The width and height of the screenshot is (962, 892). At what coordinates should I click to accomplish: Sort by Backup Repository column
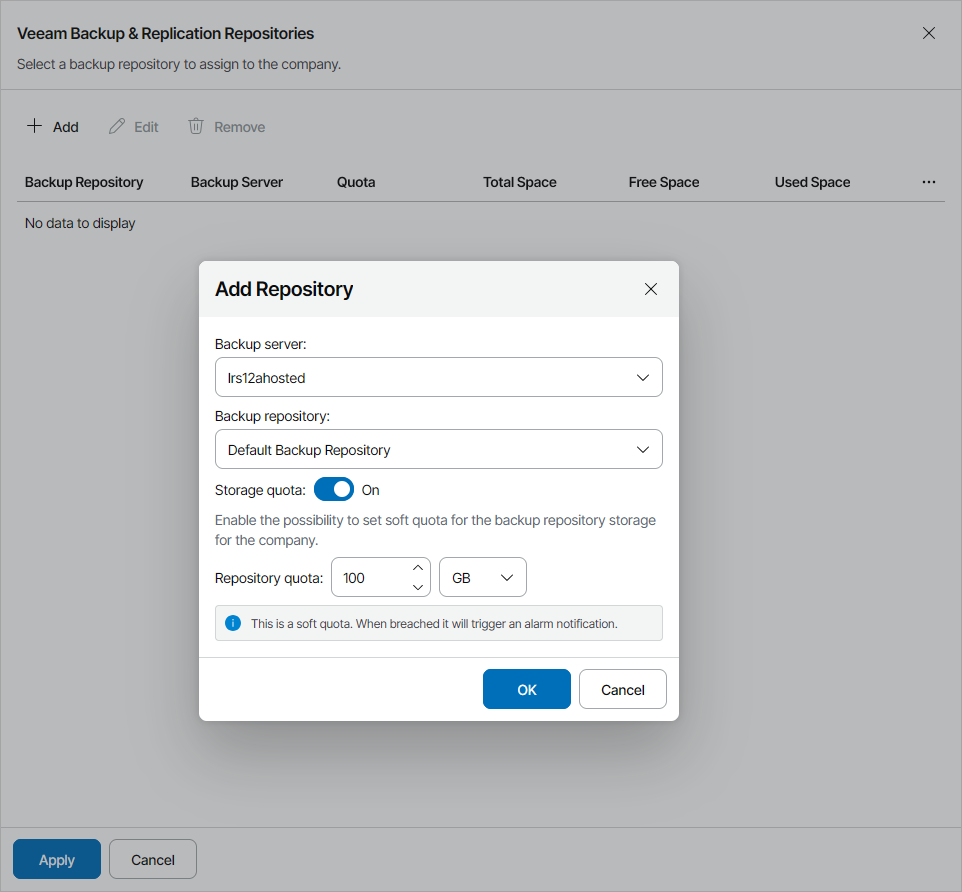coord(84,182)
